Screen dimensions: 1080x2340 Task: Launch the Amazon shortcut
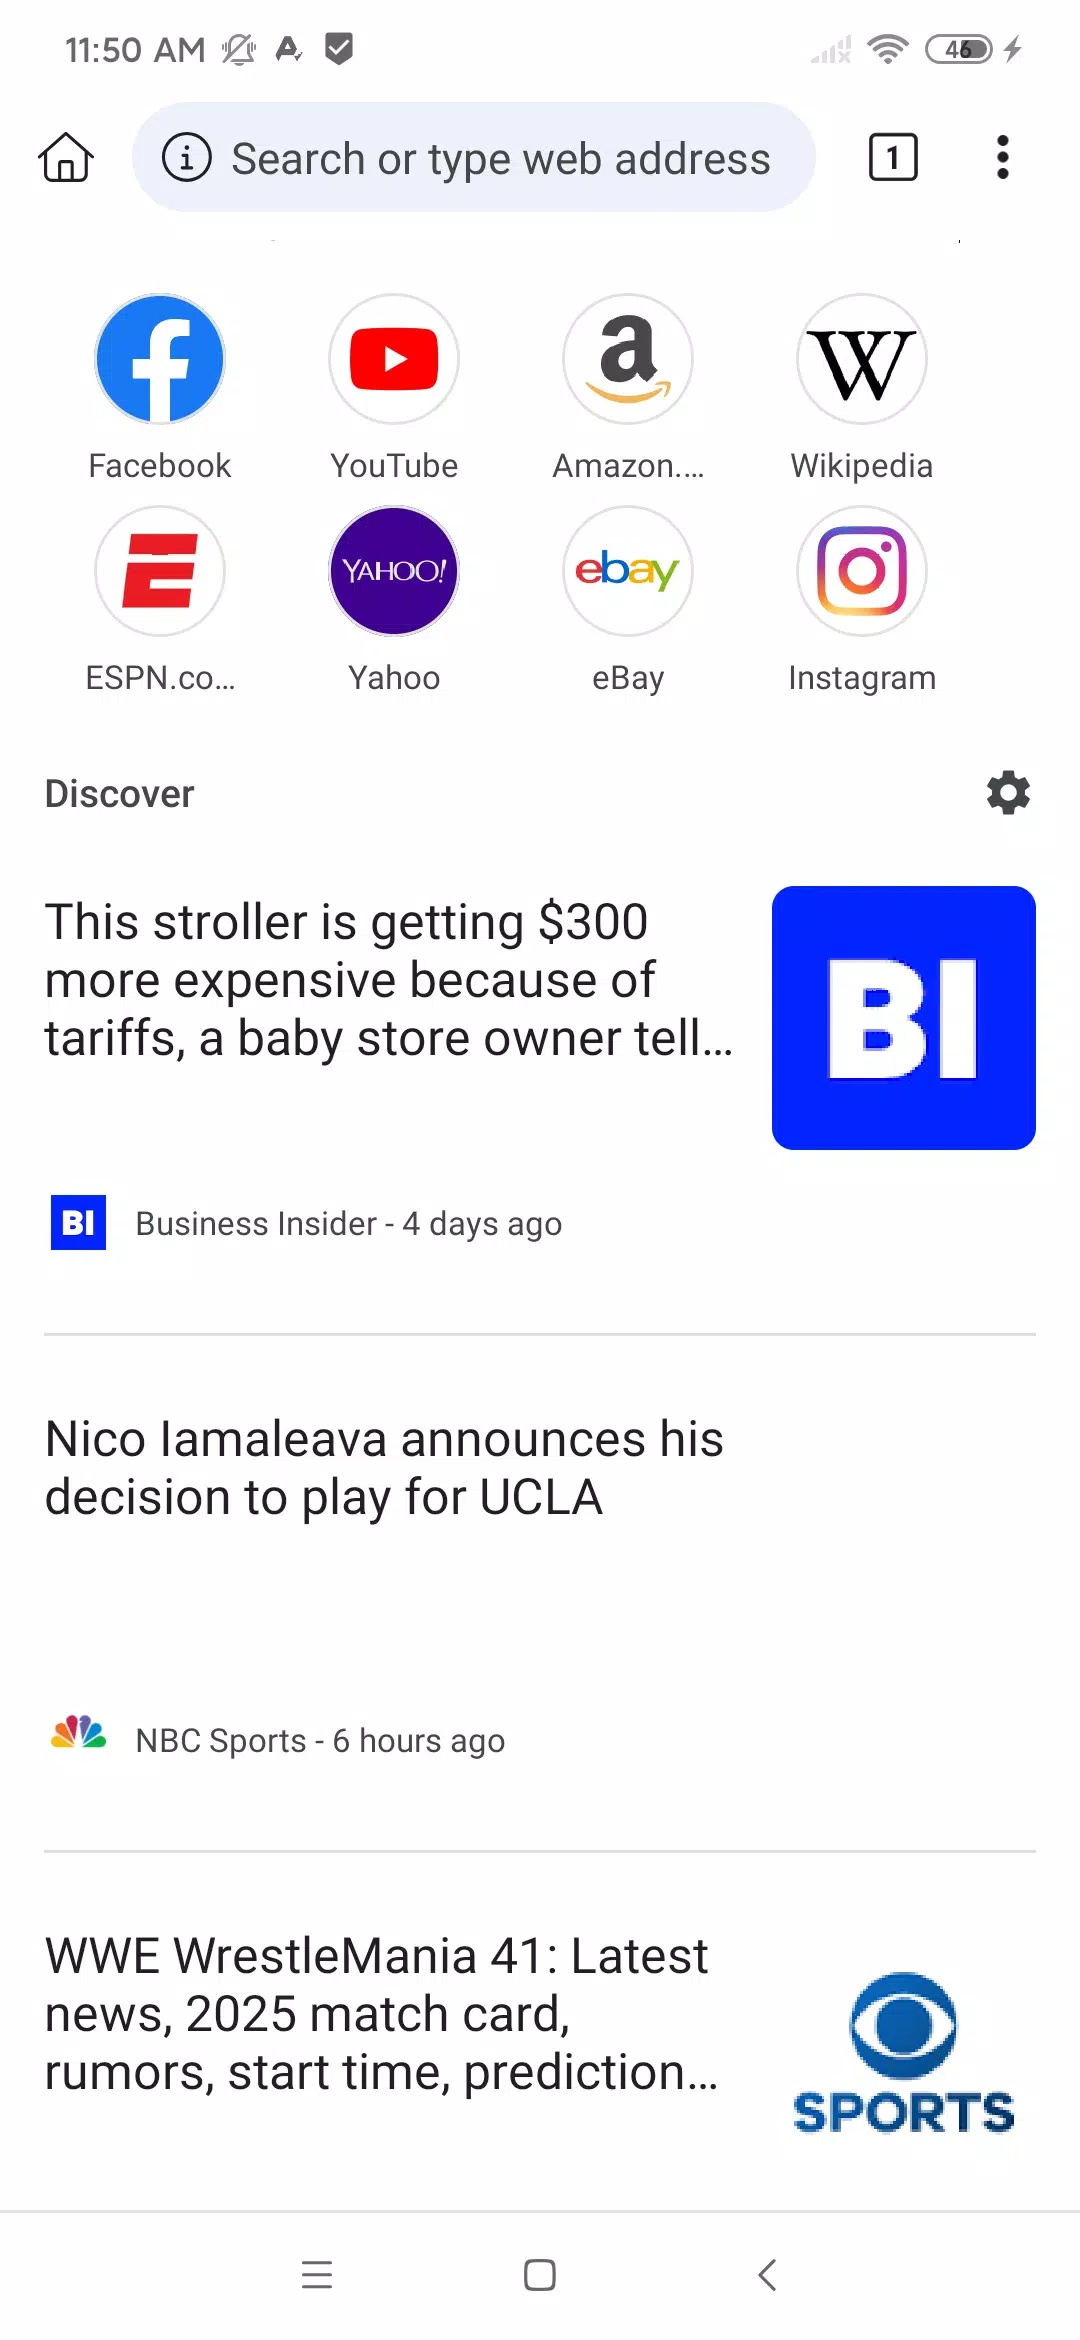tap(628, 360)
